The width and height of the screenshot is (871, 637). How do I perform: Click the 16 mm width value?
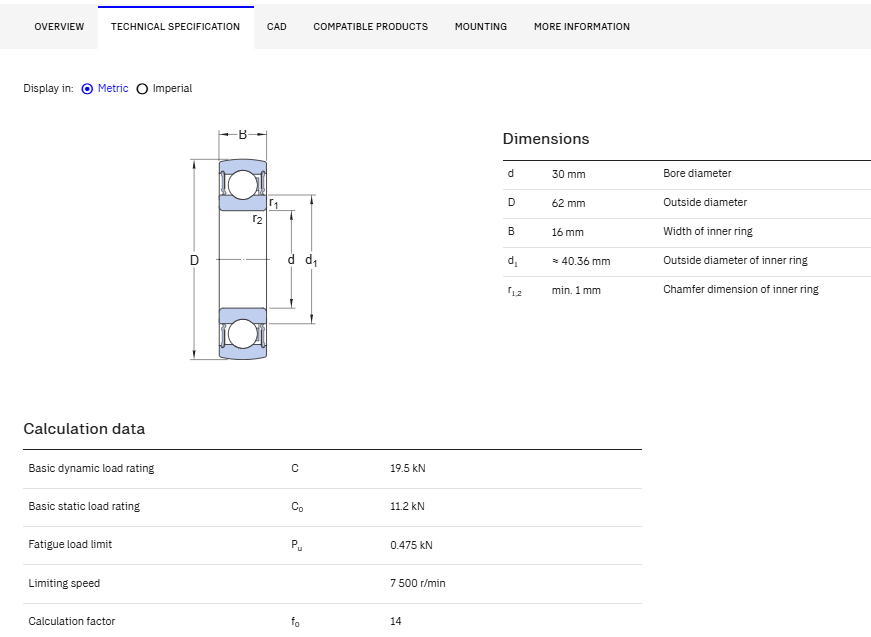pyautogui.click(x=568, y=232)
